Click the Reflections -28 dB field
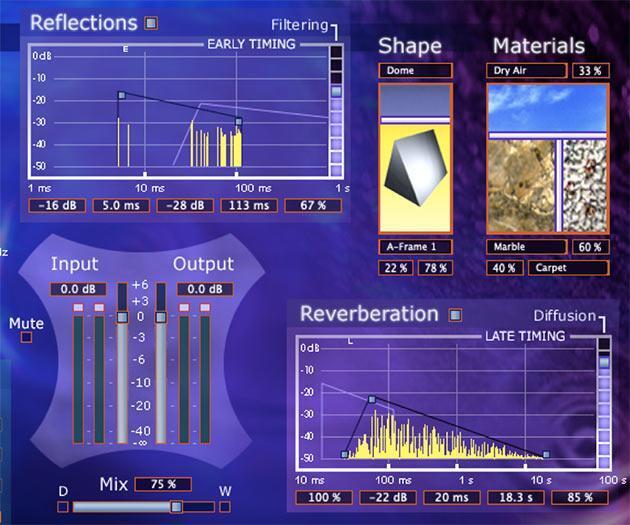Screen dimensions: 630x525 (x=185, y=206)
